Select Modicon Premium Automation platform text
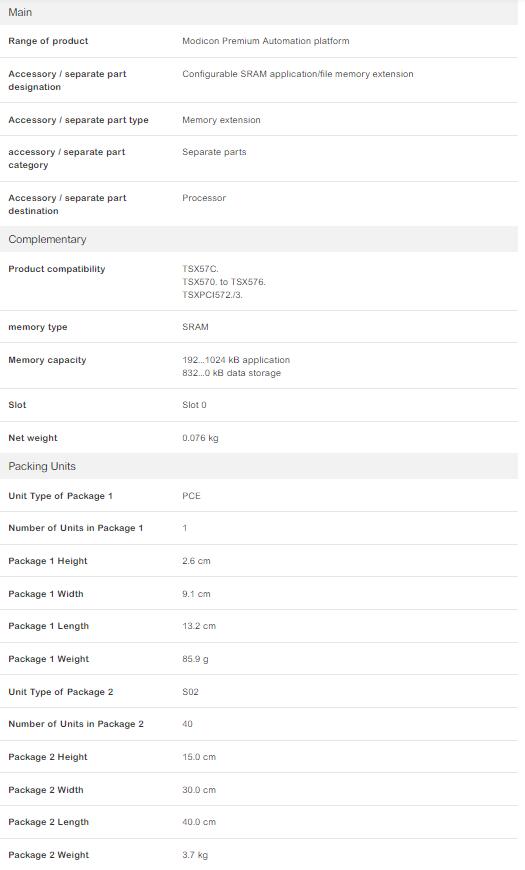The height and width of the screenshot is (870, 525). [266, 41]
